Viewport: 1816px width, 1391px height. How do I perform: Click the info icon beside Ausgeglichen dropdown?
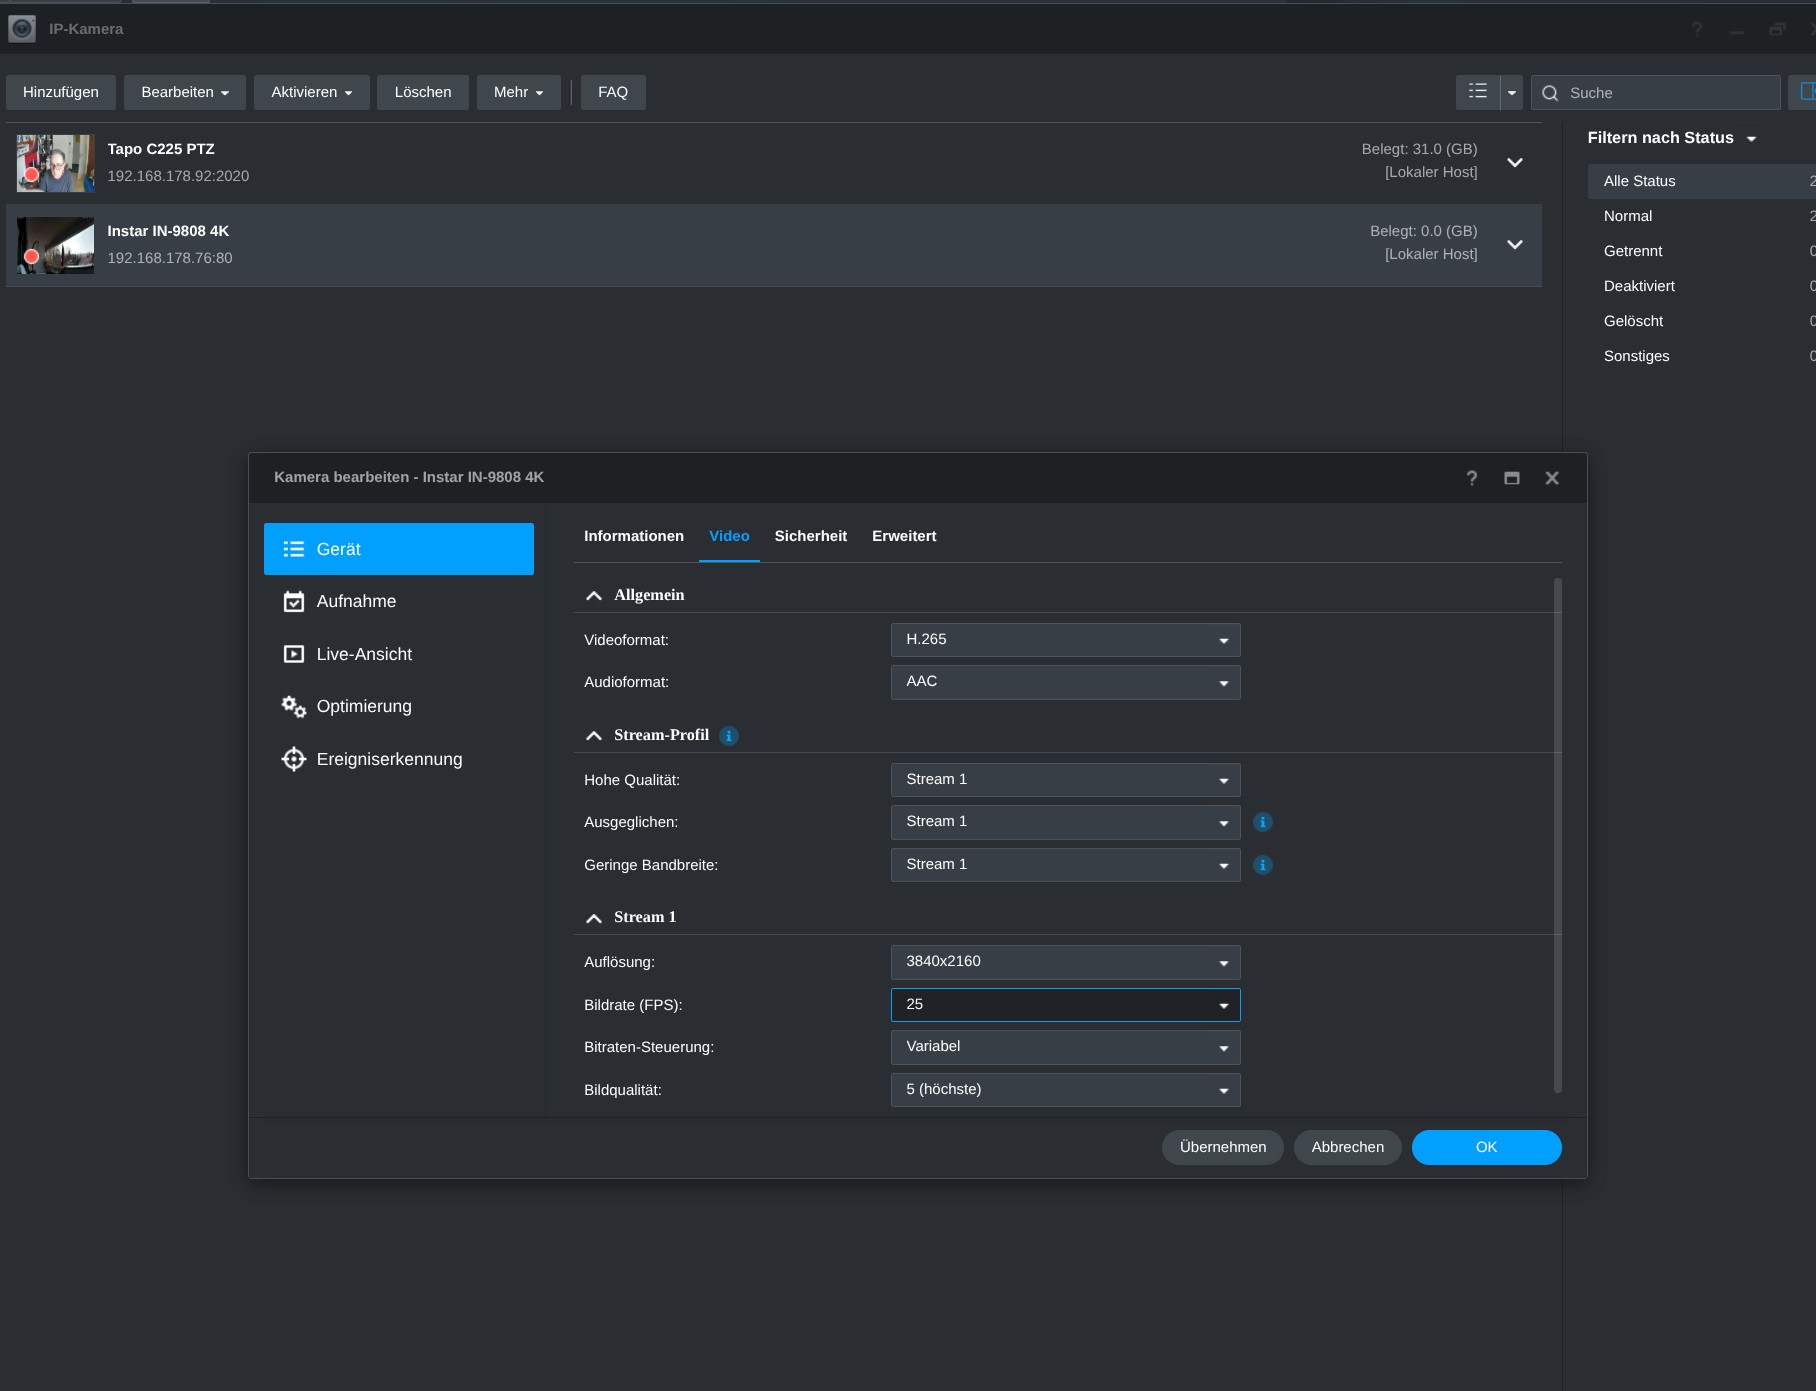1263,822
